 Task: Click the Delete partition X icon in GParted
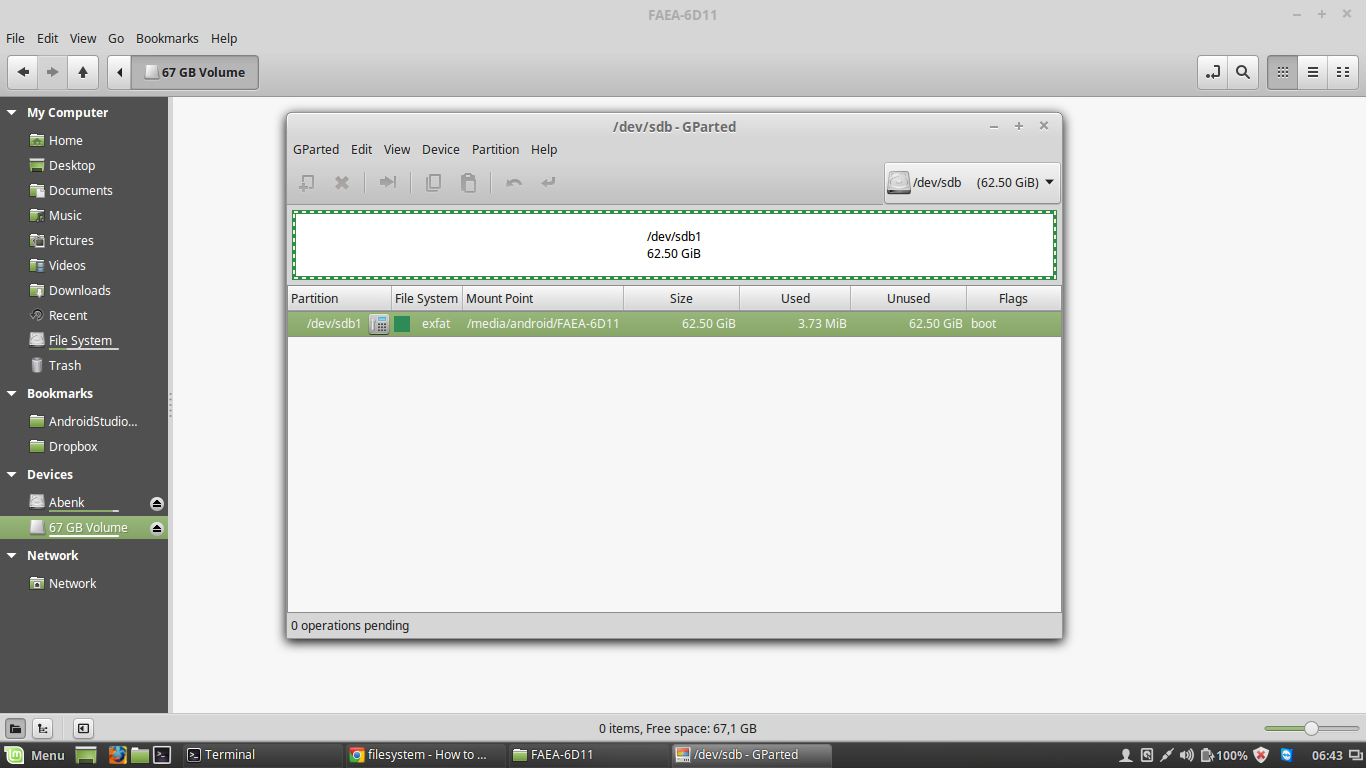(x=341, y=183)
